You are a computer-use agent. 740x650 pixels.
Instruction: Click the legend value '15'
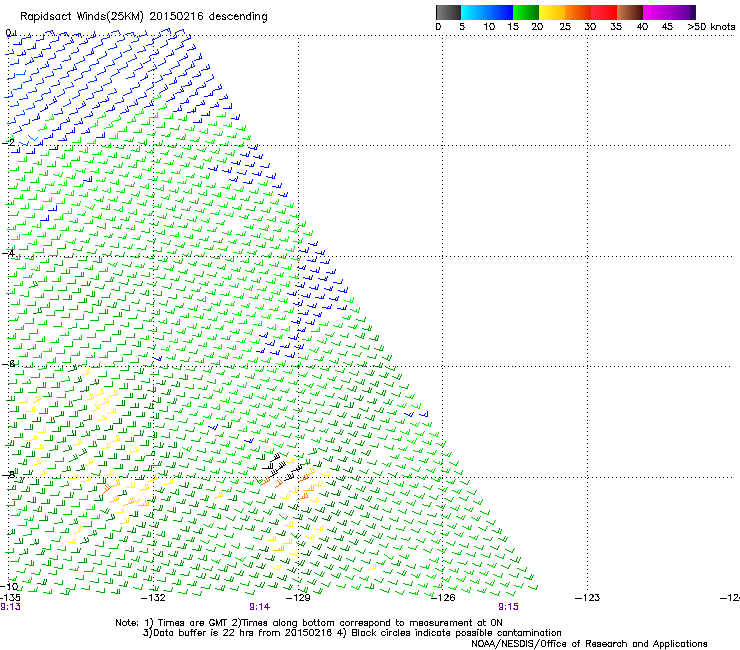(513, 27)
